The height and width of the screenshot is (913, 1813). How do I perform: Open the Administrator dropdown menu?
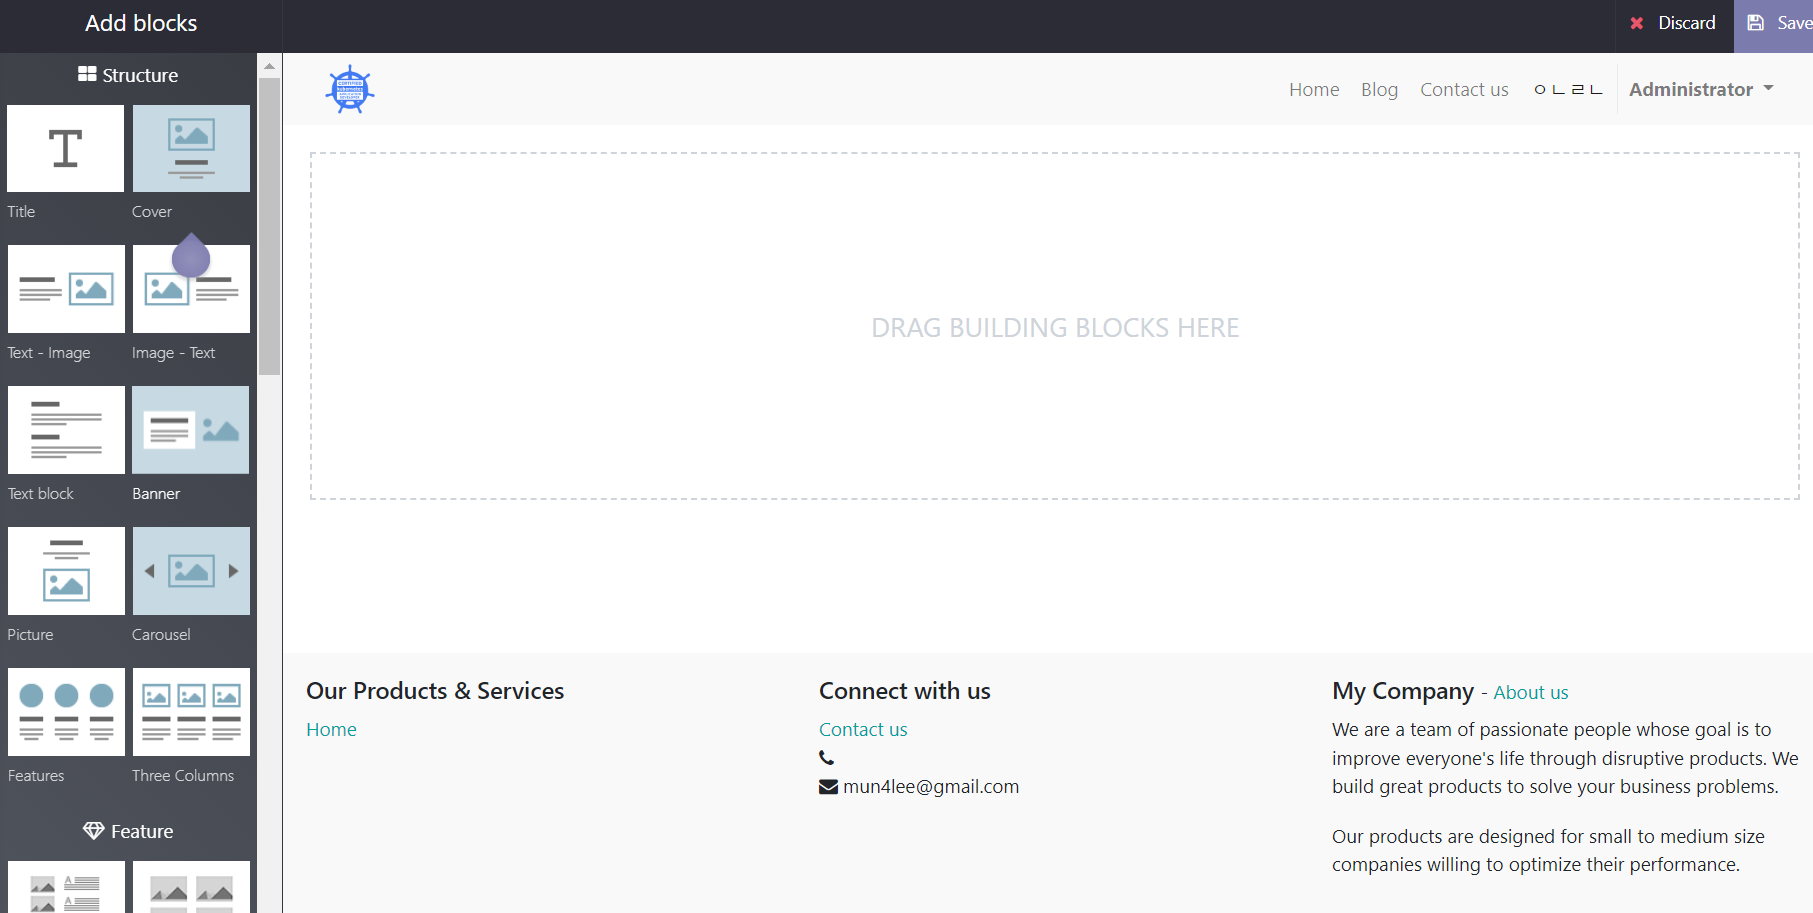coord(1700,89)
